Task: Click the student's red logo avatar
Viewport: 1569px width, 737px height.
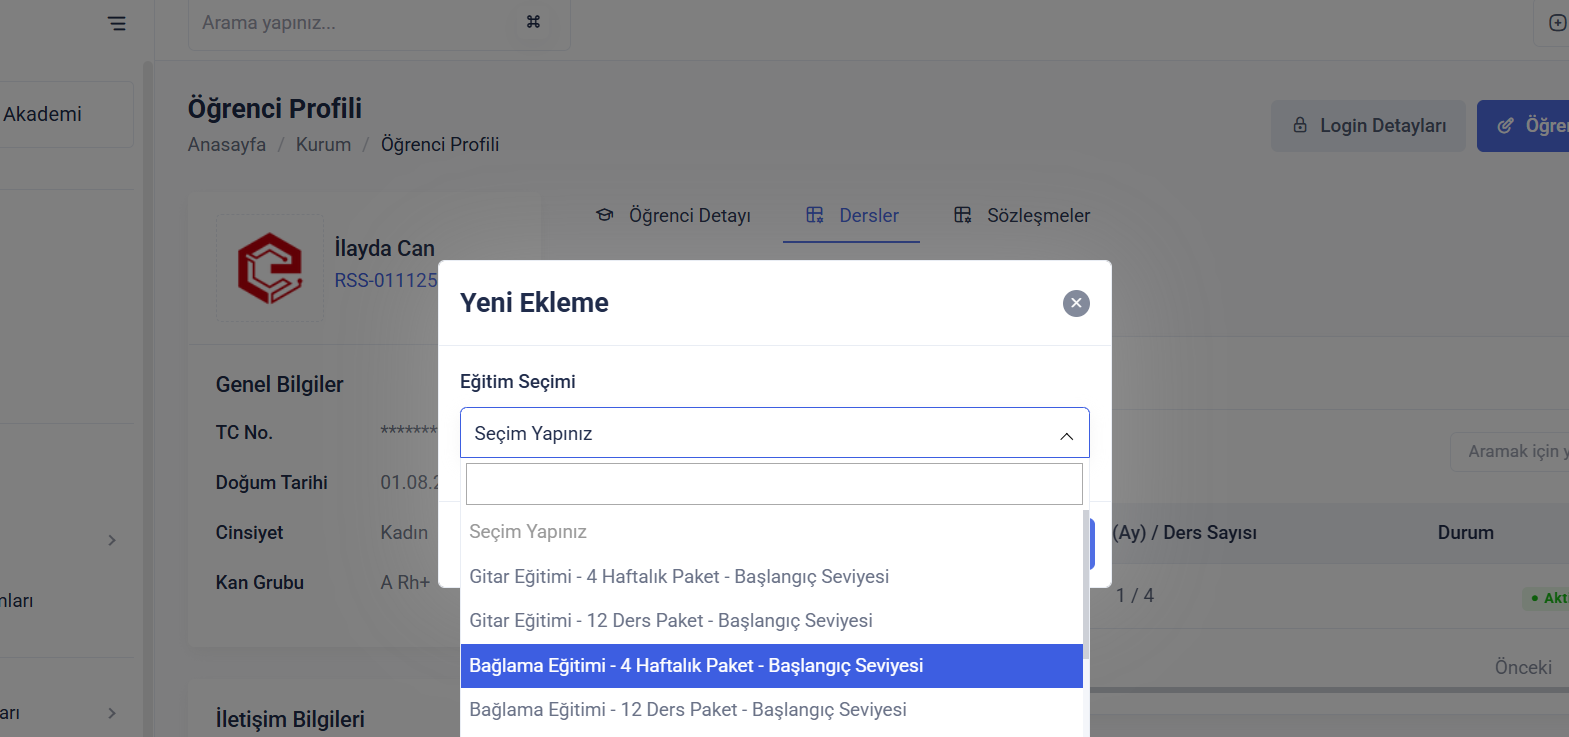Action: 270,268
